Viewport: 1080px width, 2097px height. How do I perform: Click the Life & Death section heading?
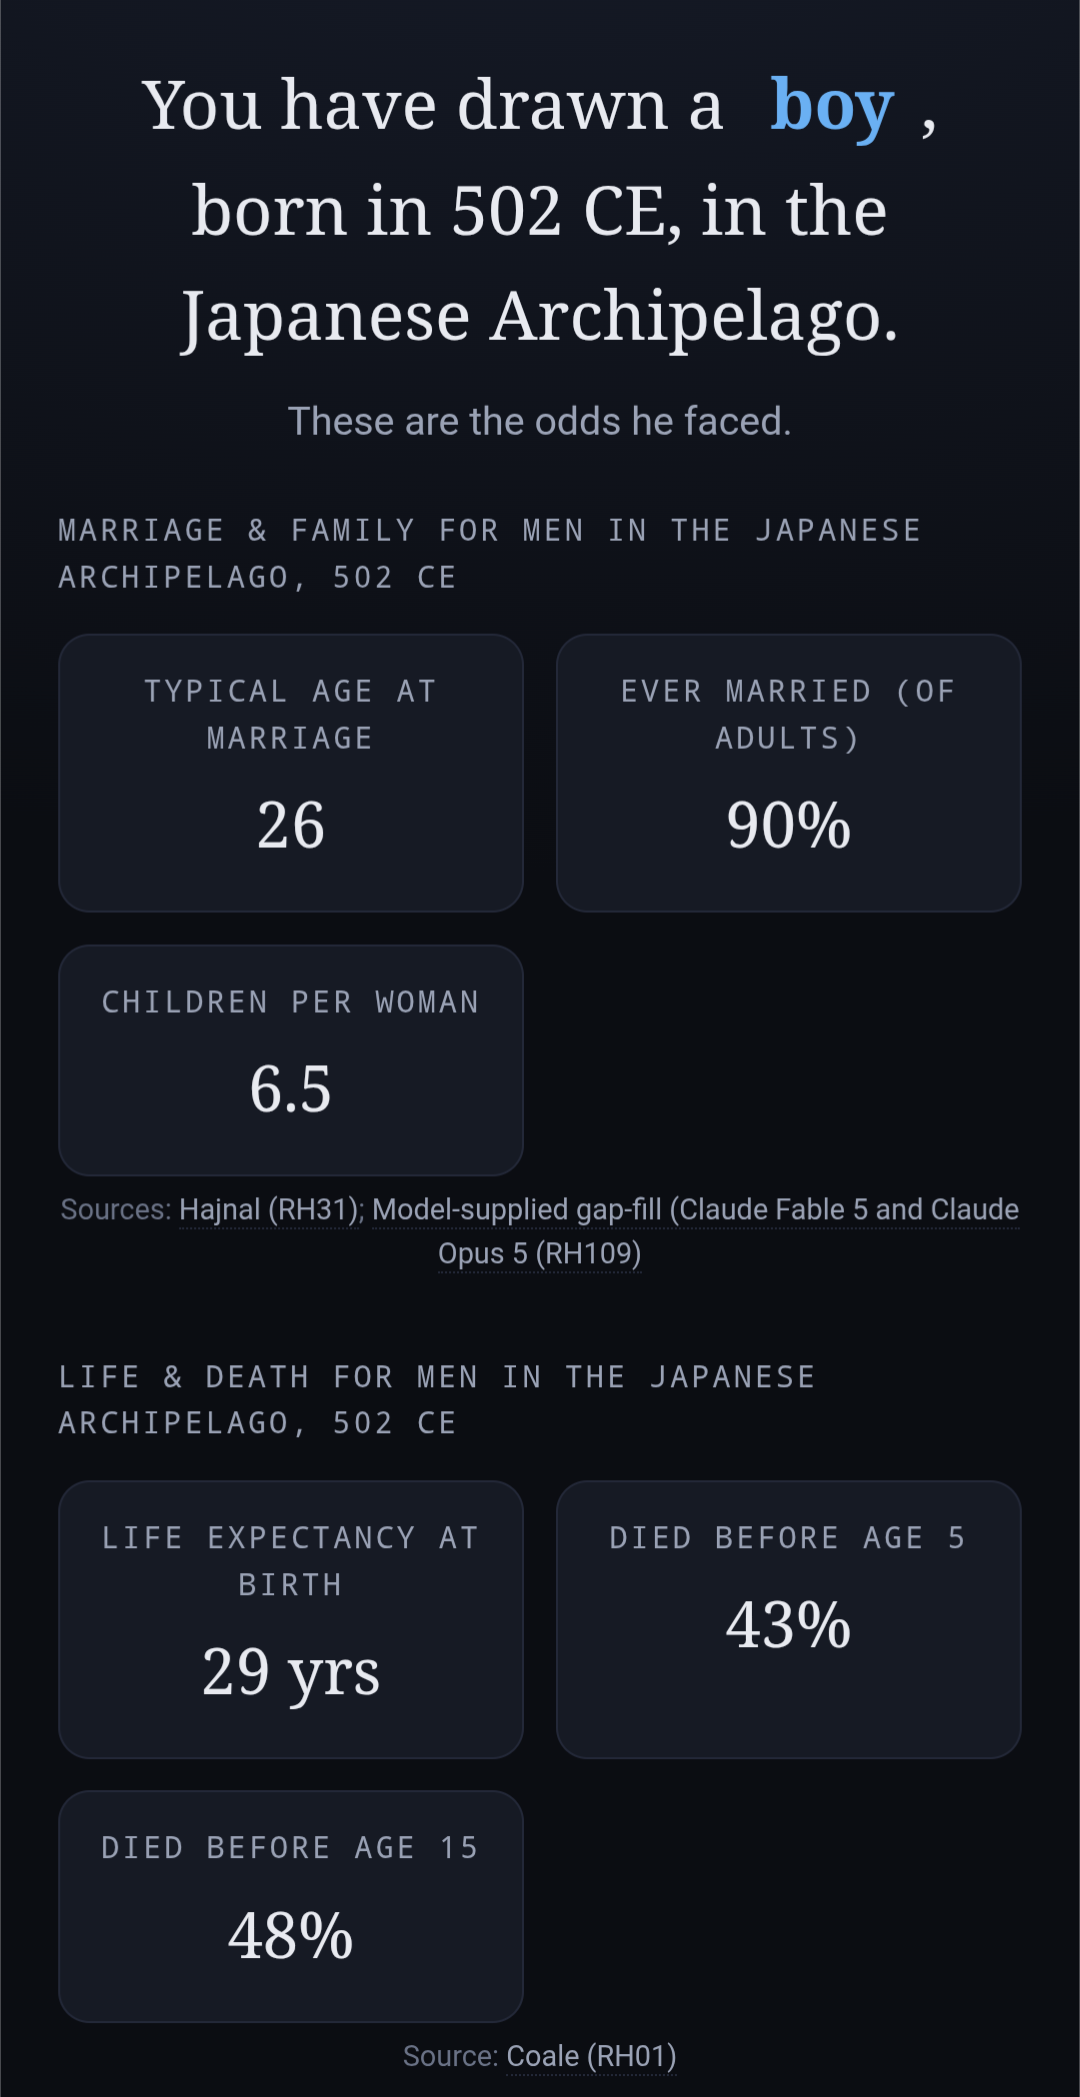pyautogui.click(x=437, y=1399)
